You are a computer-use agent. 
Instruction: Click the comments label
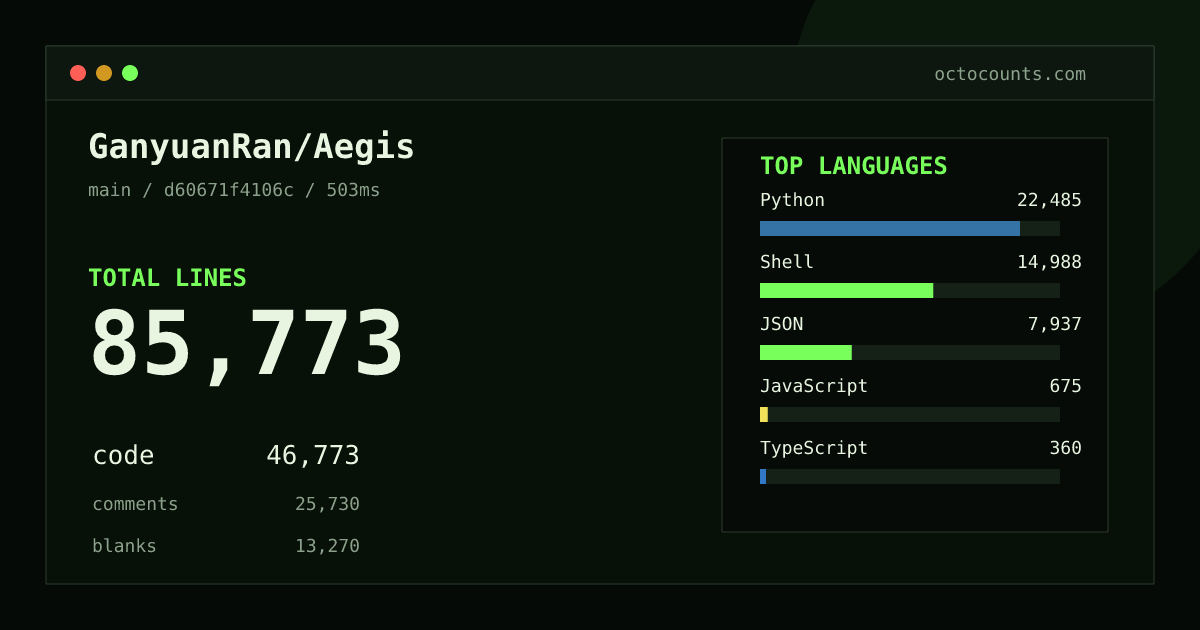tap(135, 504)
